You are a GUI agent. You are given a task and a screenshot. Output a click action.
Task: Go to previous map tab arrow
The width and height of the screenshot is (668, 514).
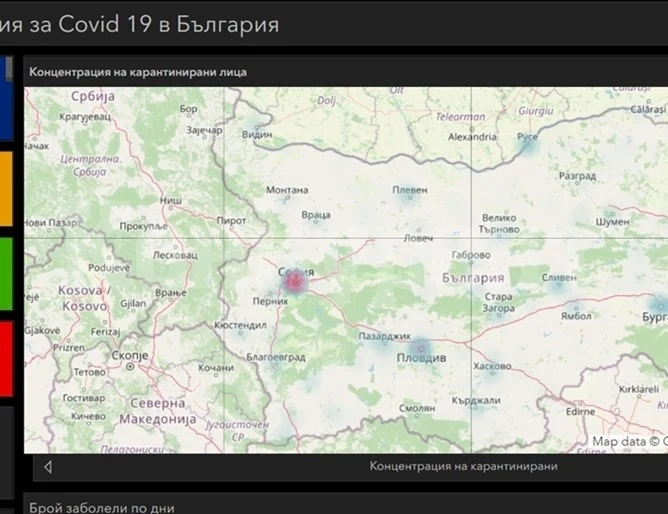tap(48, 467)
